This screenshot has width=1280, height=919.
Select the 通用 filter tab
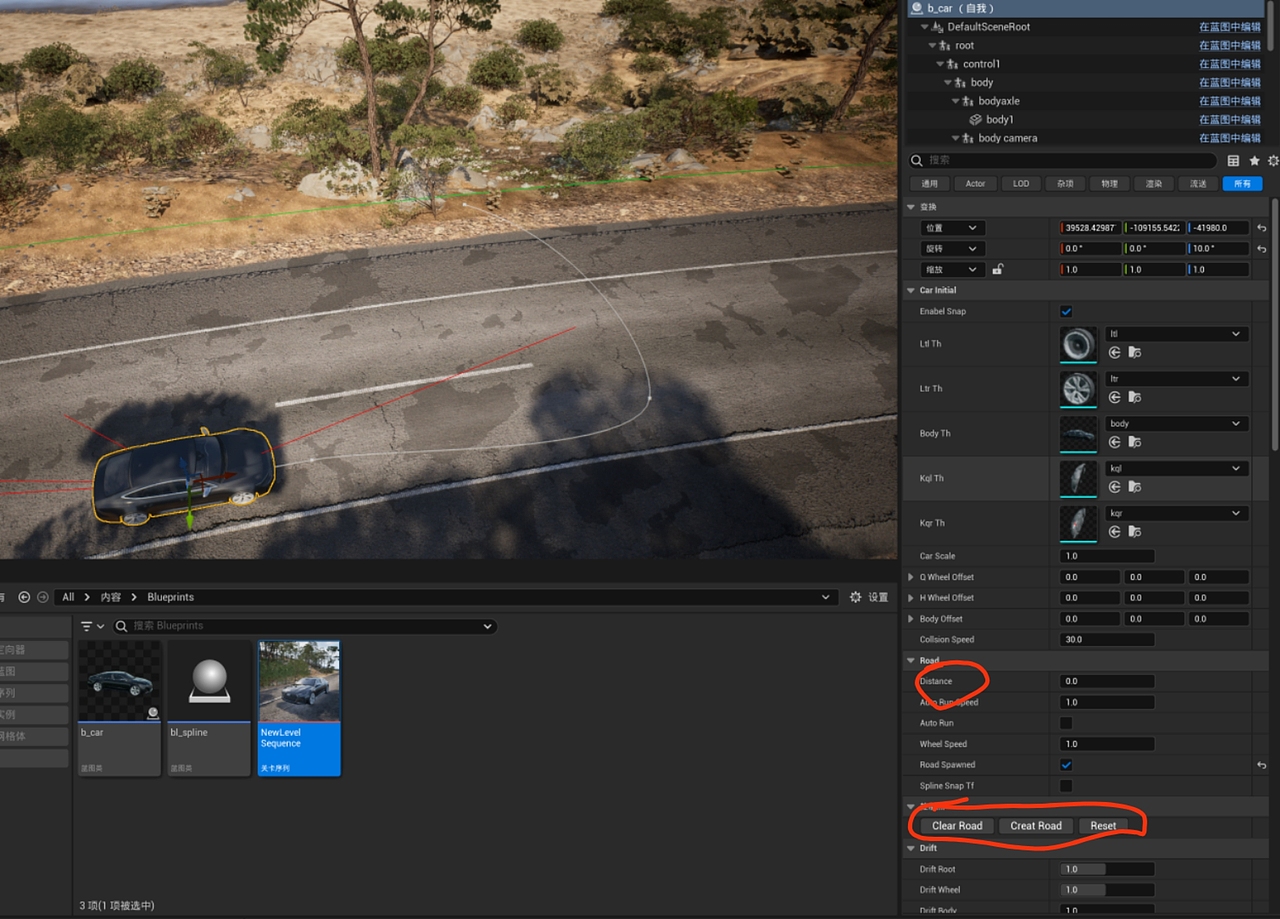click(x=929, y=184)
